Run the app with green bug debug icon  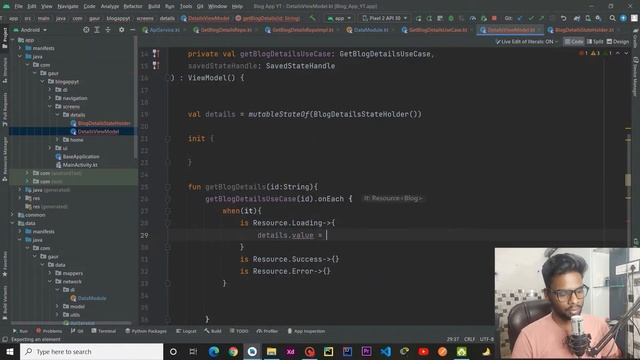pos(451,18)
